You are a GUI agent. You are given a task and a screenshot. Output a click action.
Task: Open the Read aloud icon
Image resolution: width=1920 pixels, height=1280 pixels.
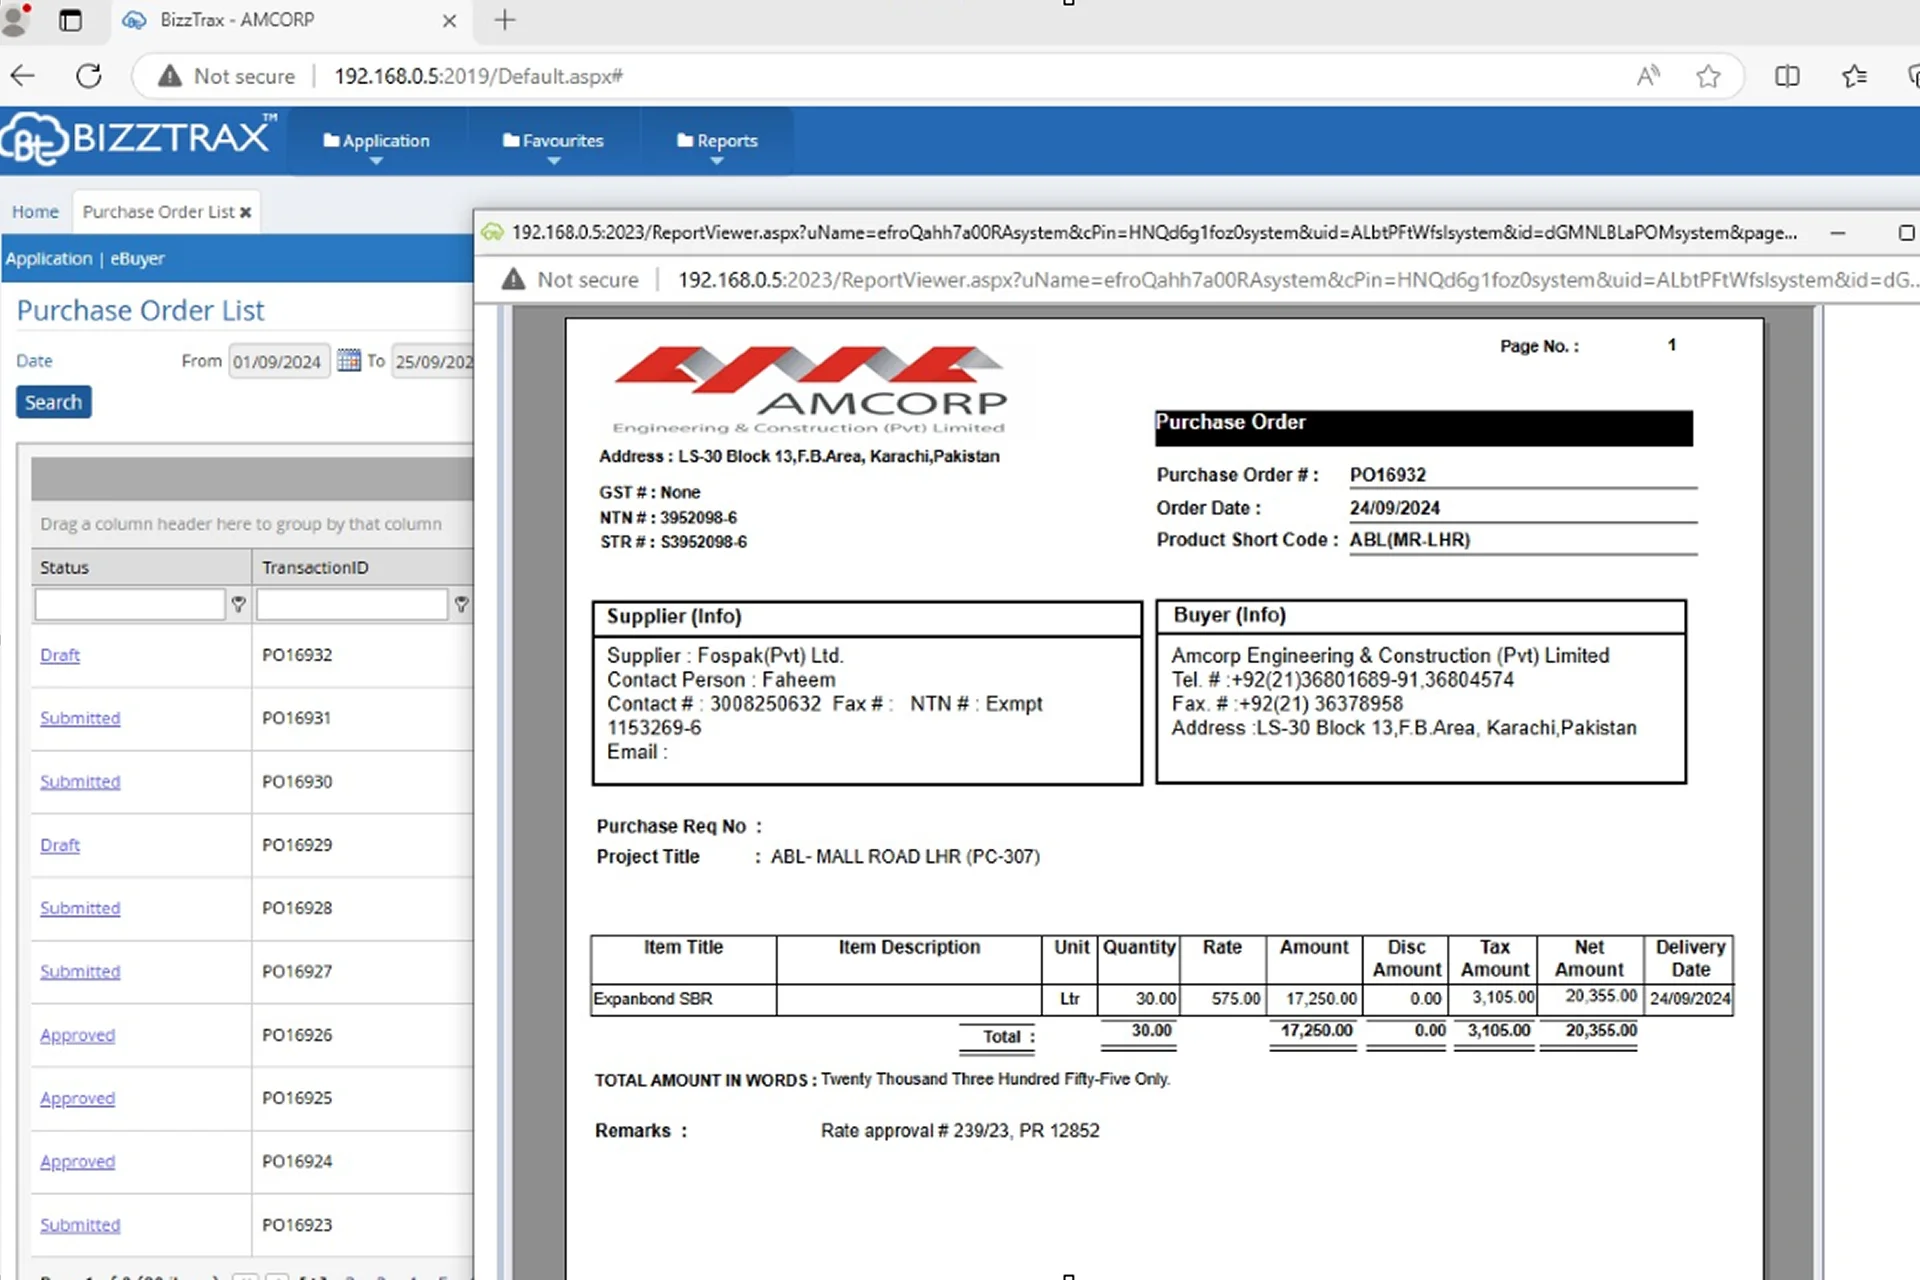[1647, 76]
